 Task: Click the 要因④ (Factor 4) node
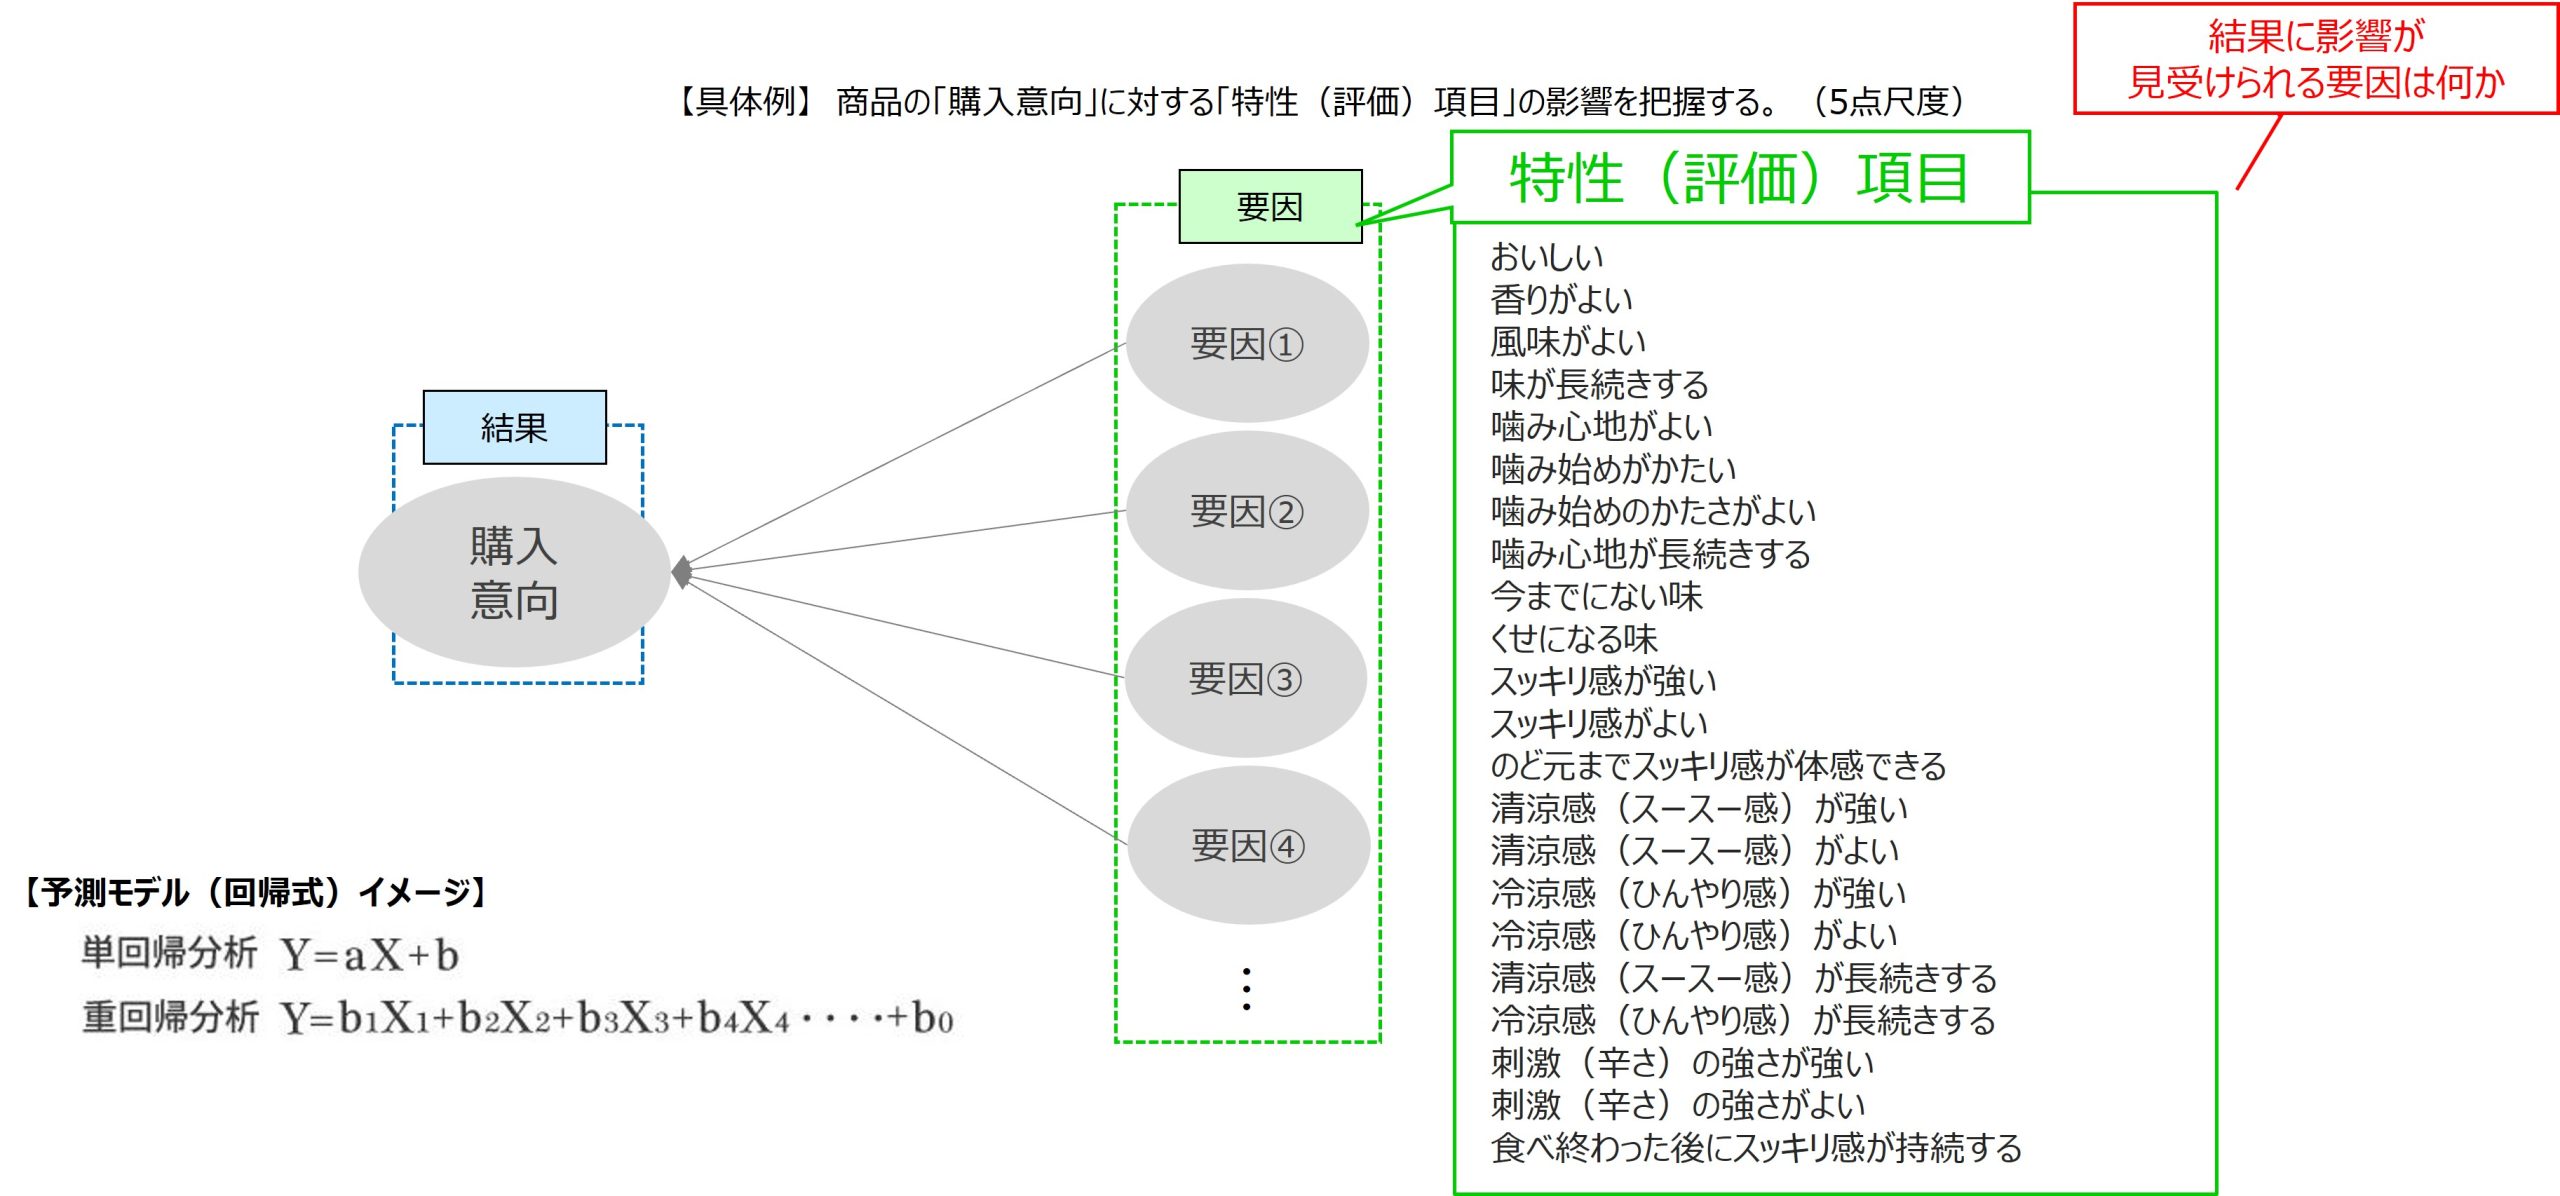click(1203, 844)
